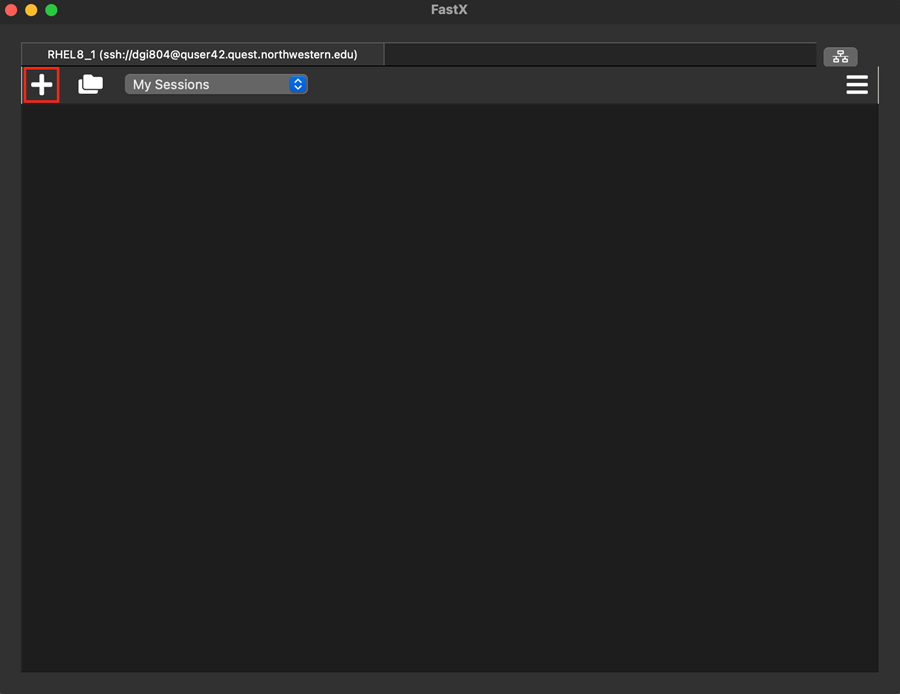Maximize the FastX window with green button
The image size is (900, 694).
coord(52,10)
